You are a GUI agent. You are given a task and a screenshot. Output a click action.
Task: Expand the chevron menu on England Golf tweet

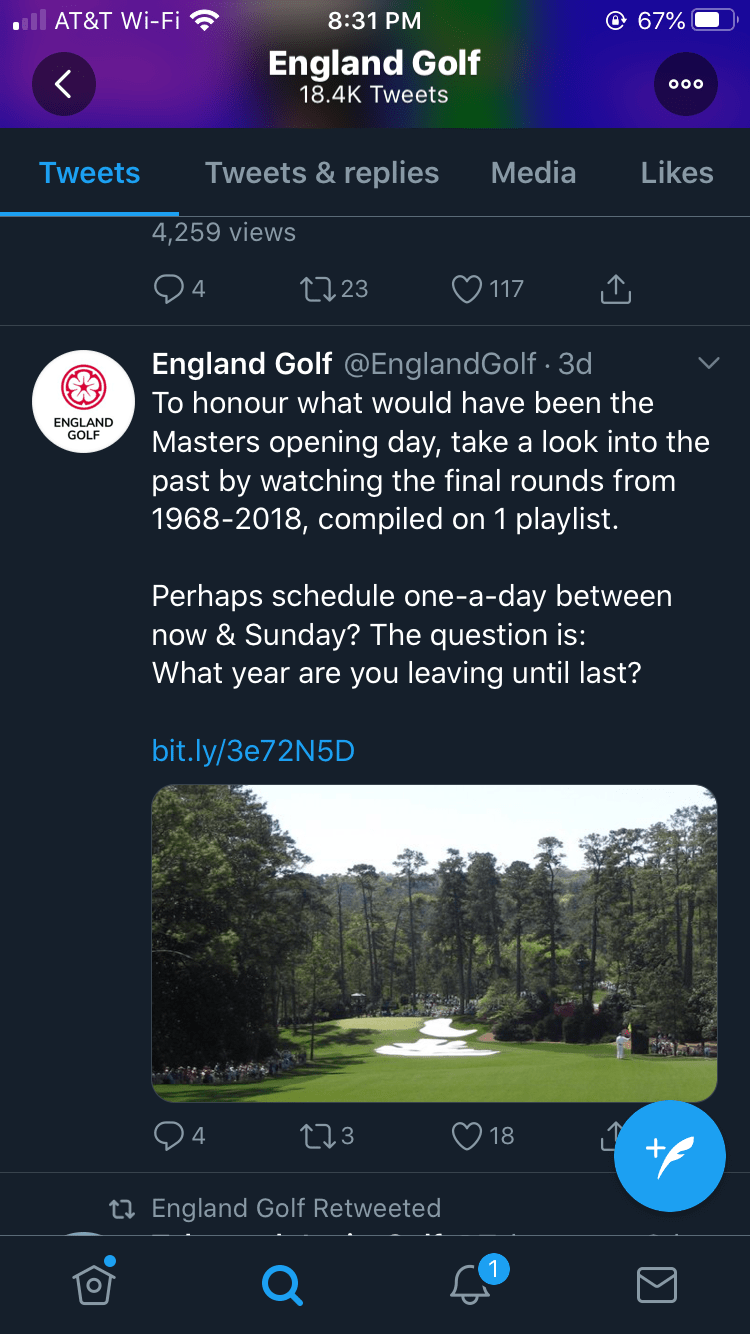pyautogui.click(x=709, y=363)
